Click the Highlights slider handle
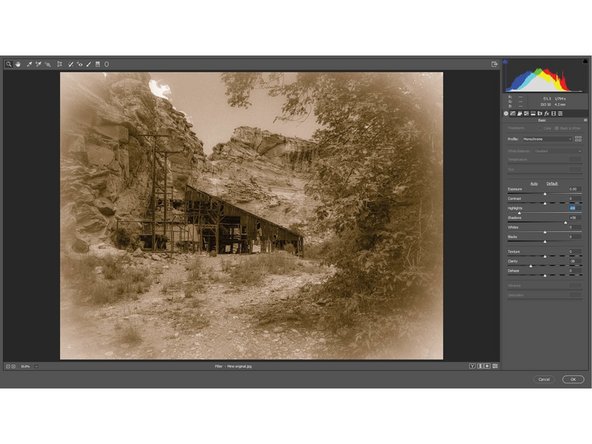 point(519,213)
